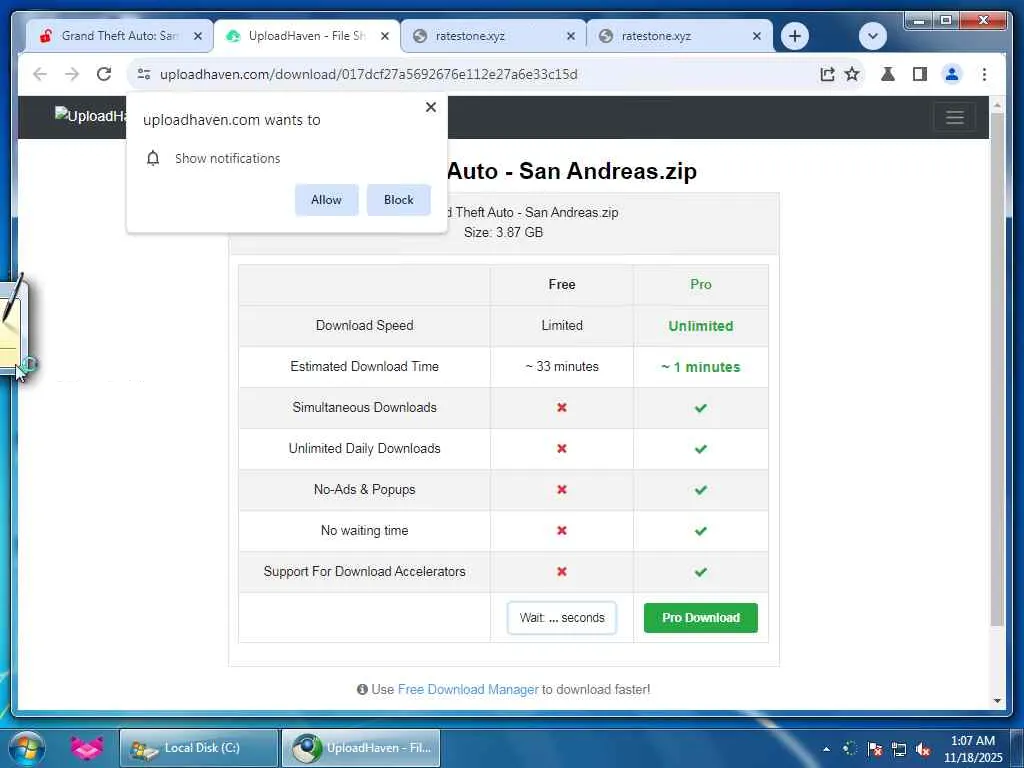Expand the UploadHaven hamburger menu
The height and width of the screenshot is (768, 1024).
pyautogui.click(x=955, y=118)
